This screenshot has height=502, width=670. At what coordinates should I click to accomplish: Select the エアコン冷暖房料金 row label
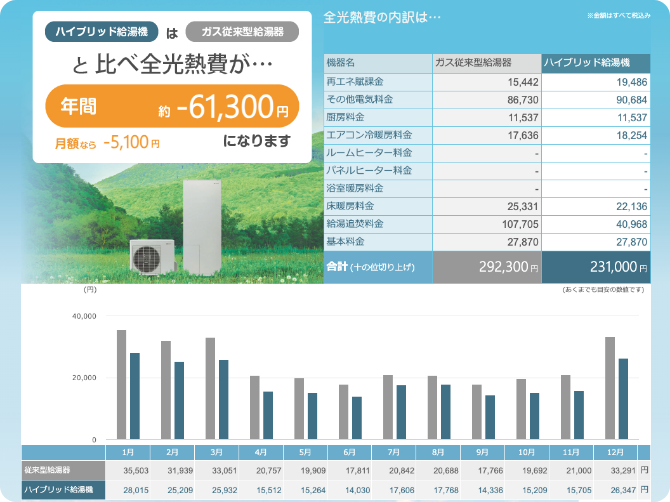point(369,135)
